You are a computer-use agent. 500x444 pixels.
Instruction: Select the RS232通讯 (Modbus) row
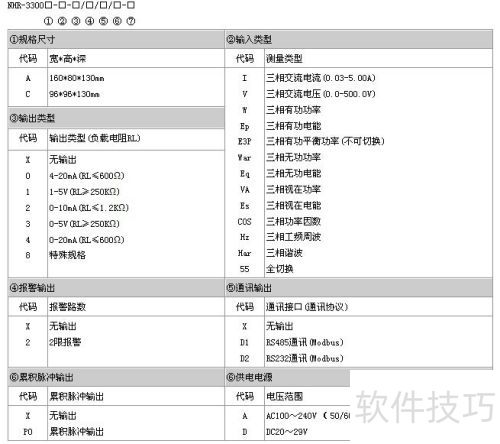tap(359, 358)
